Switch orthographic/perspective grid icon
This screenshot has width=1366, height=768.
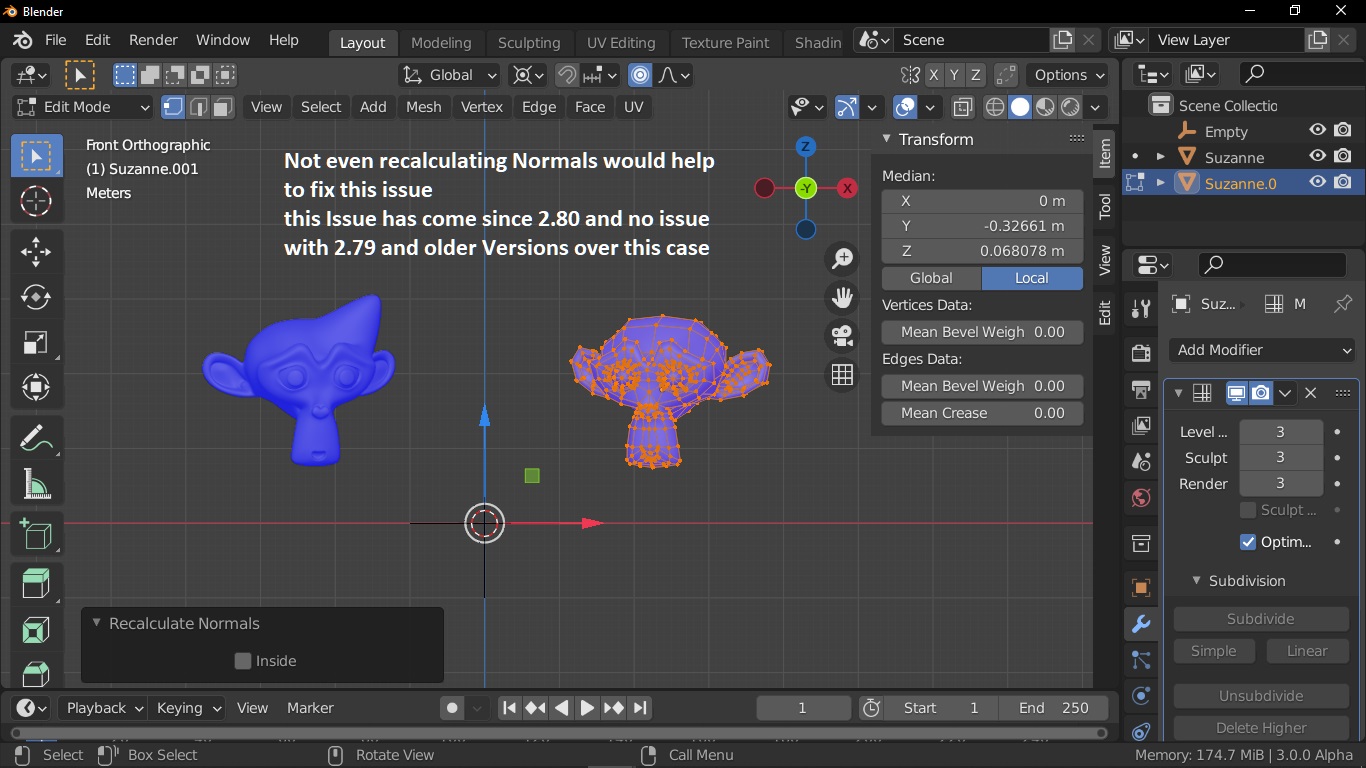click(x=843, y=374)
